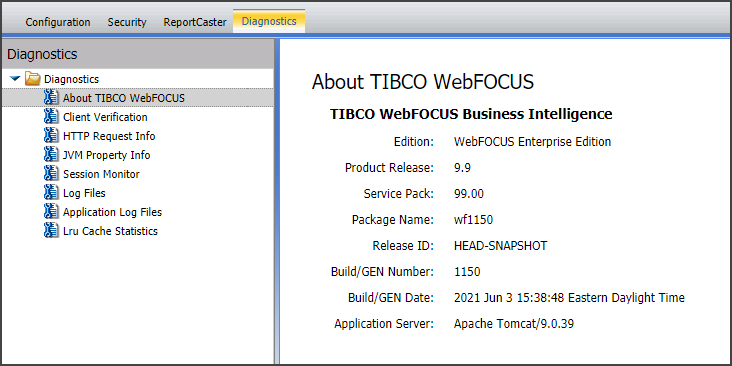Open About TIBCO WebFOCUS tree entry
Screen dimensions: 732x366
(124, 99)
